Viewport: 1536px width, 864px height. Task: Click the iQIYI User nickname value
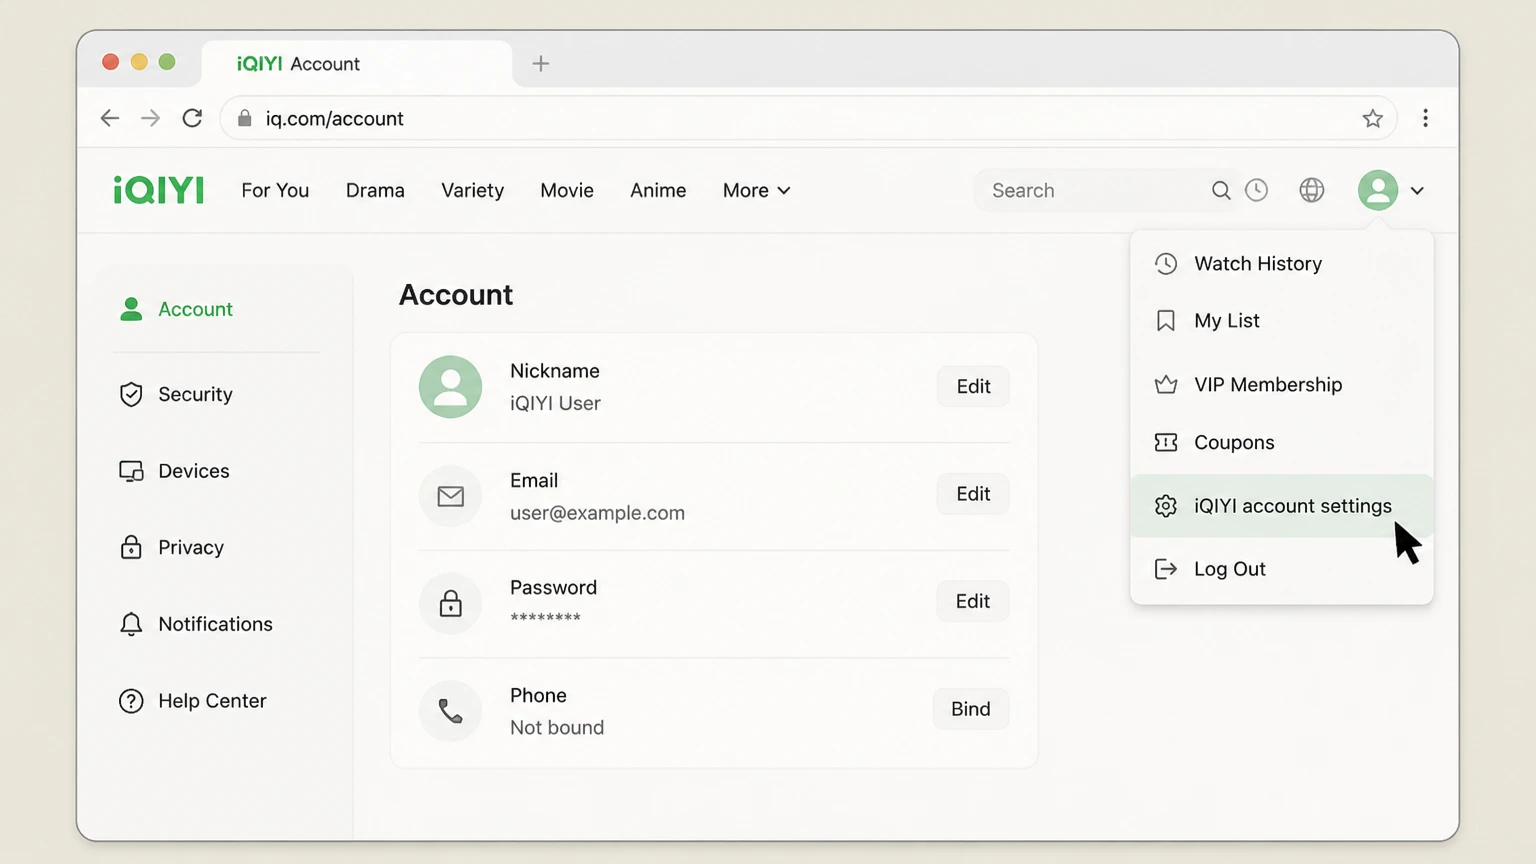(555, 403)
